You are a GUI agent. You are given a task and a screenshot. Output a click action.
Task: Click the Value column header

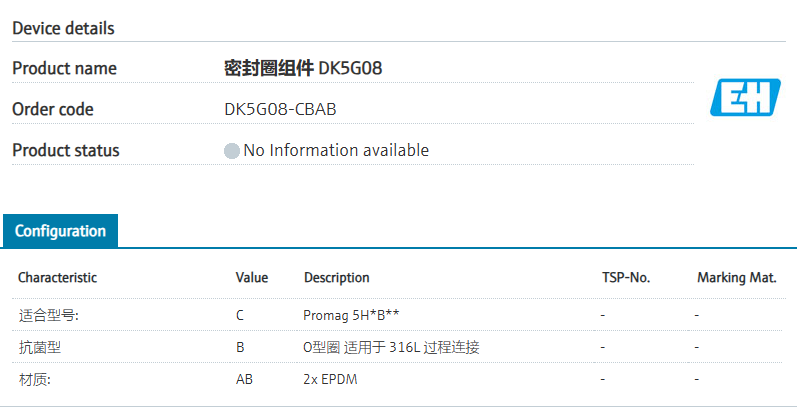pos(252,277)
